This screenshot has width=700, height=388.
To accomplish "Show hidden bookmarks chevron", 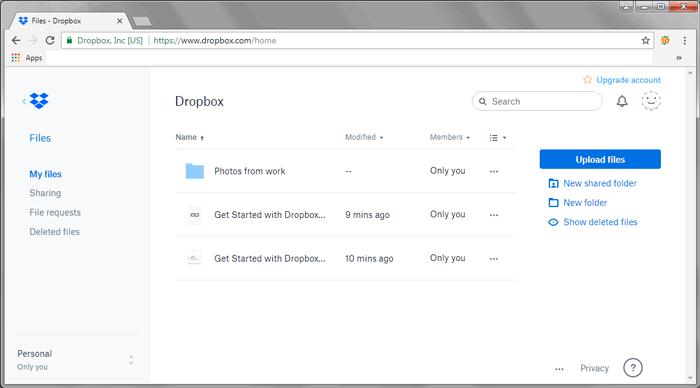I will (x=679, y=58).
